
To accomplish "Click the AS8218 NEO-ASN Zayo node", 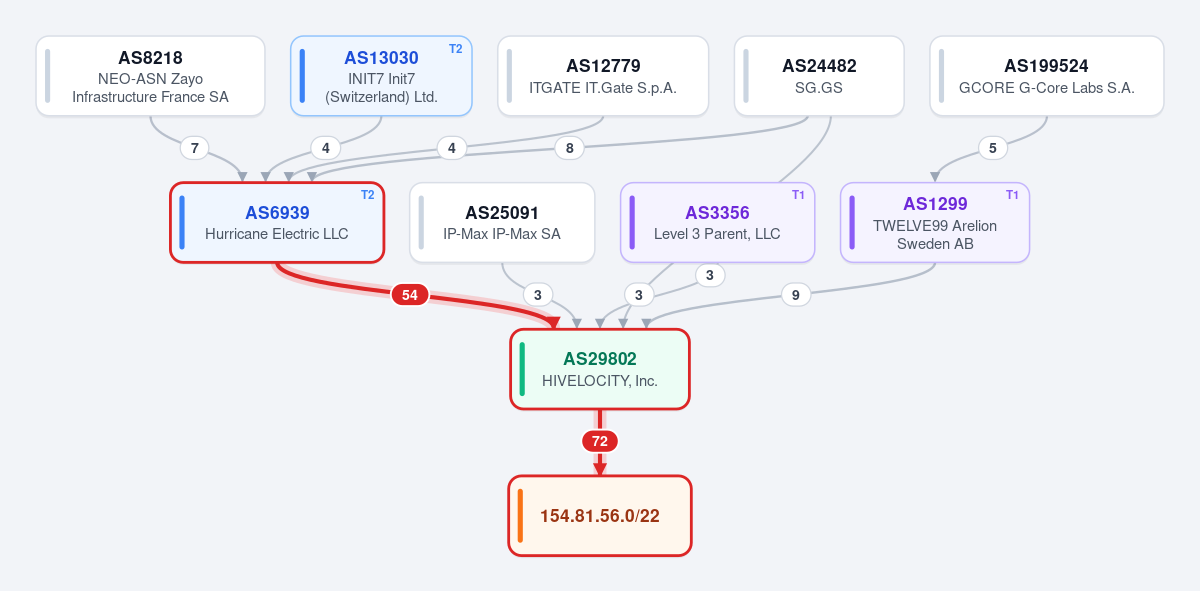I will [x=150, y=76].
